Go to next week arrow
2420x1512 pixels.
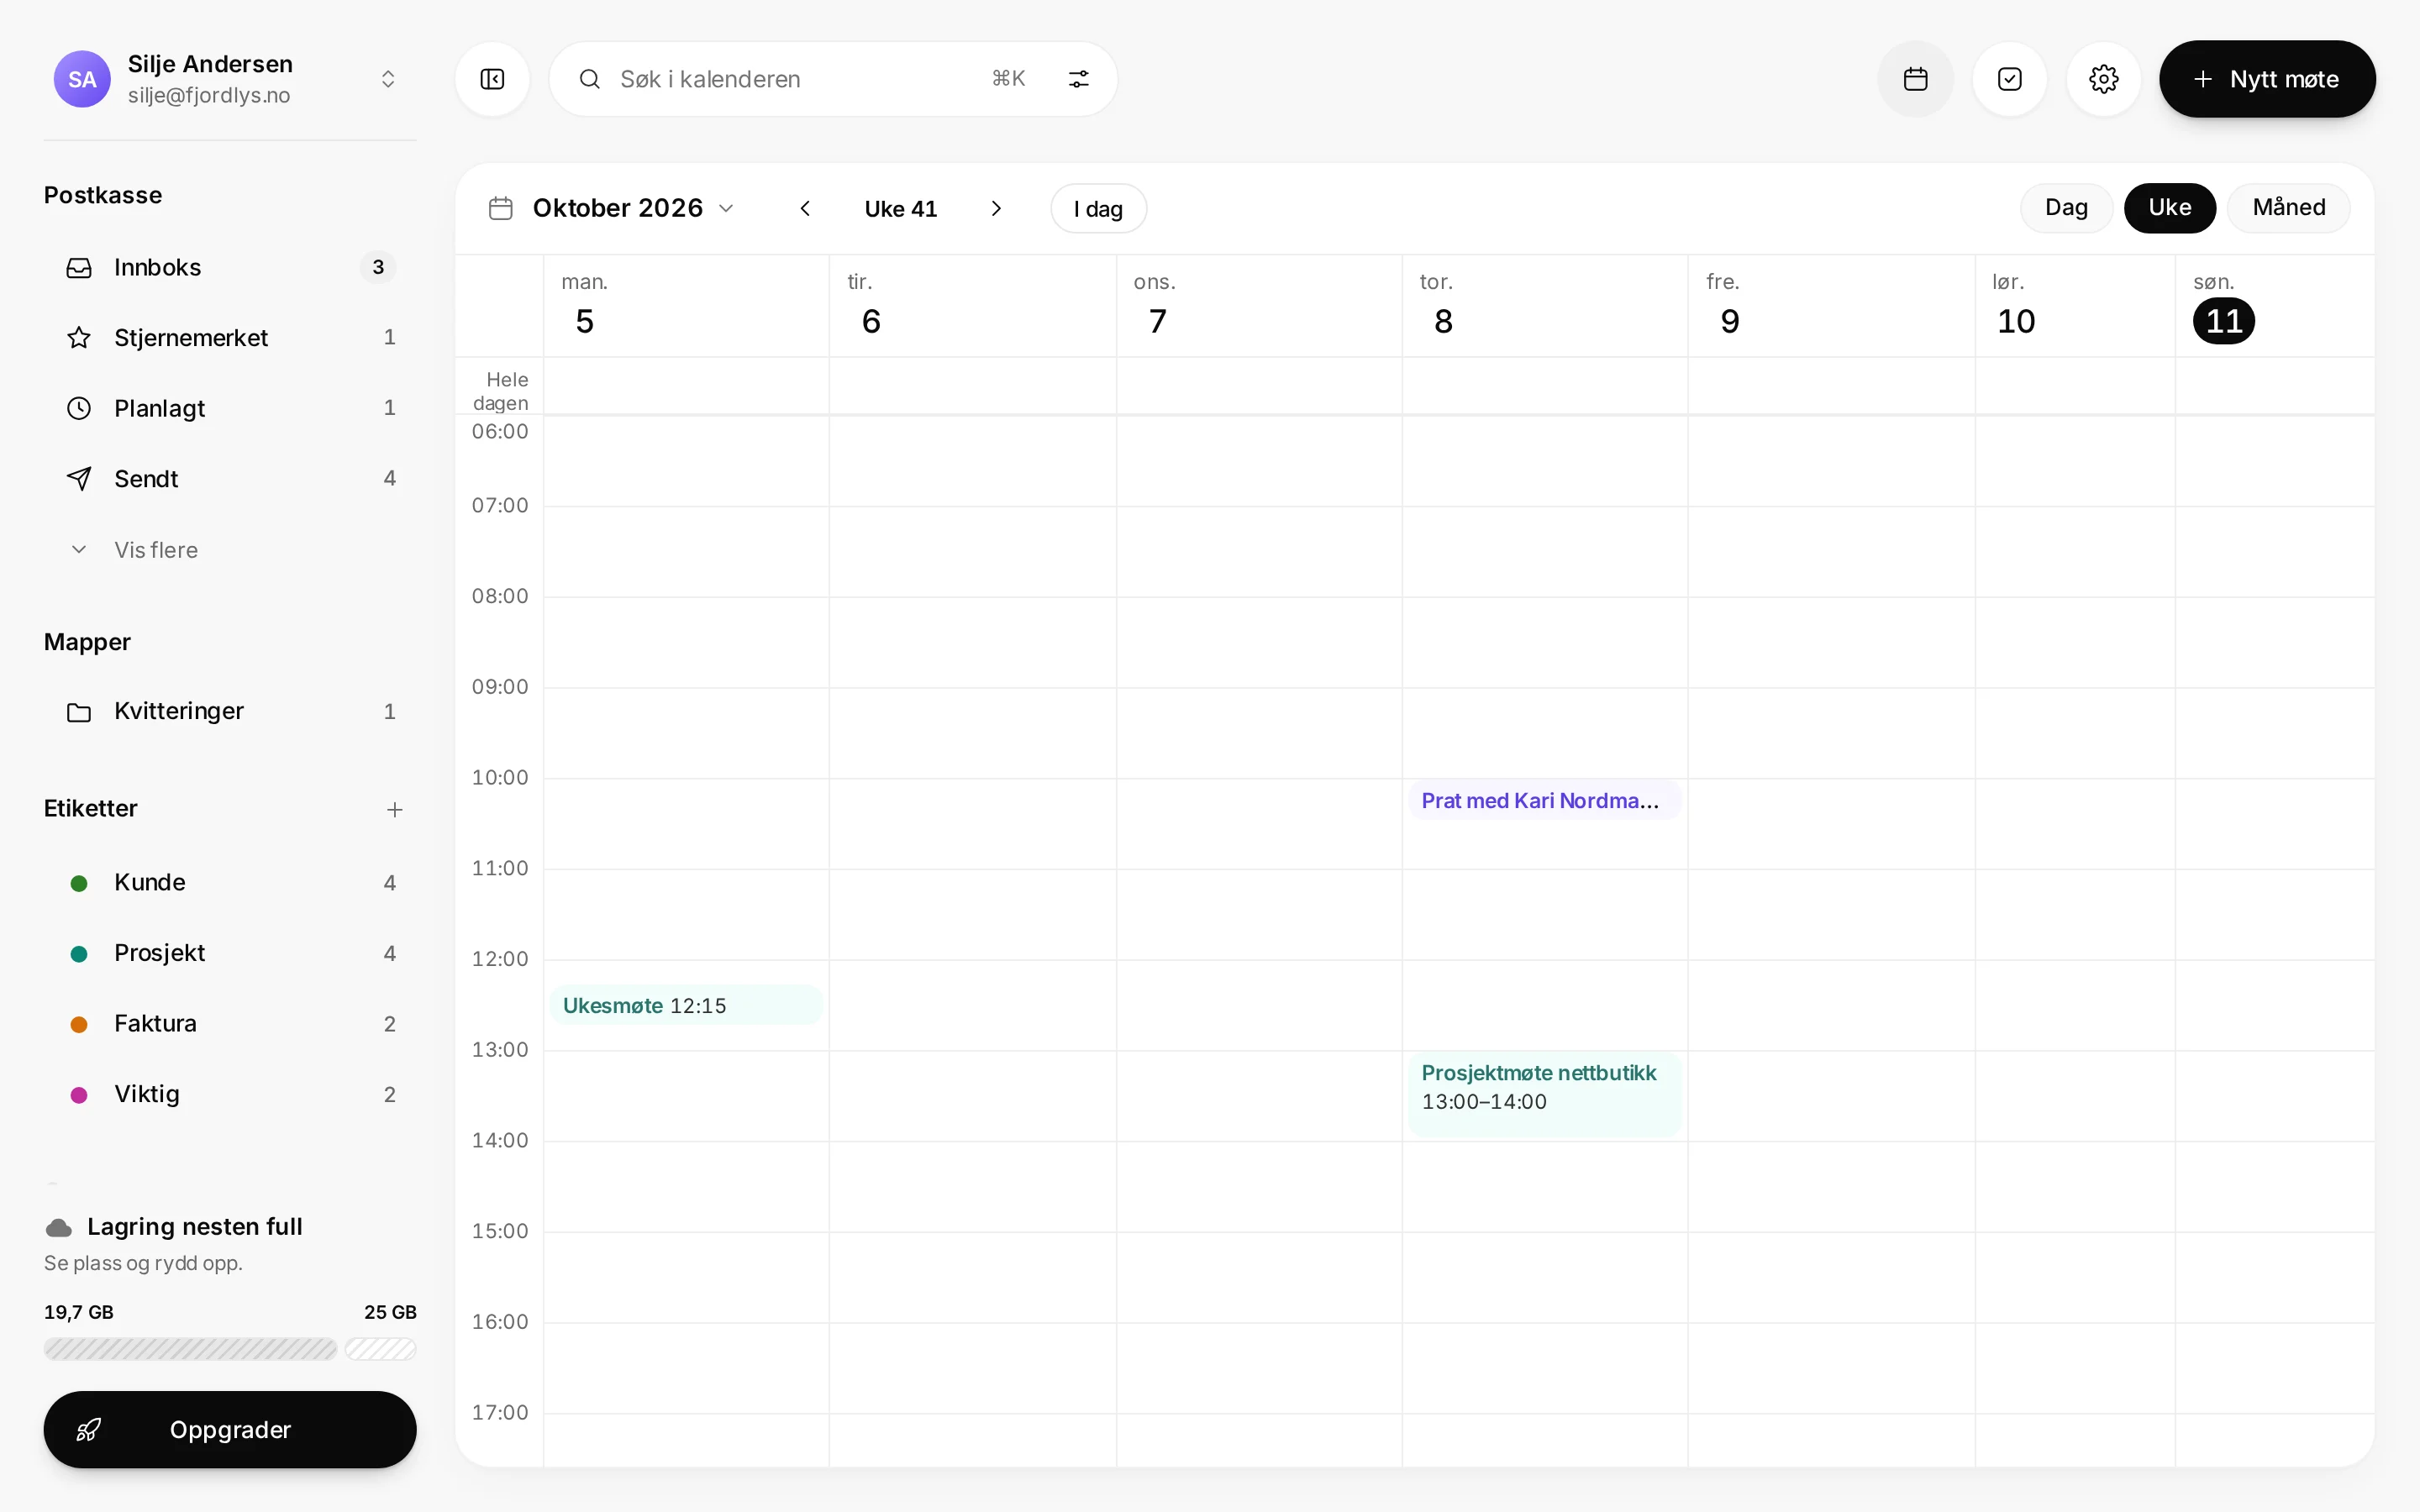point(996,208)
